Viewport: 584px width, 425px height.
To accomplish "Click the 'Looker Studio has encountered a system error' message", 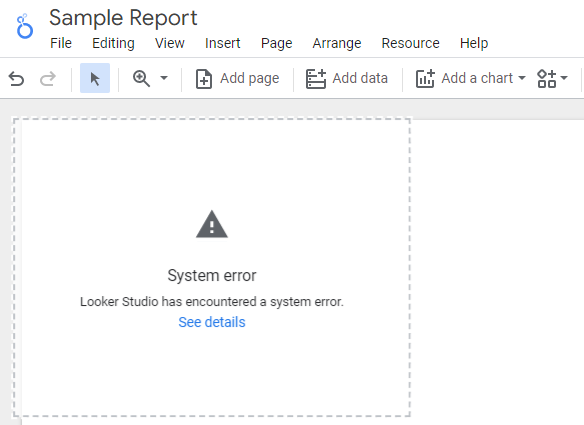I will tap(212, 302).
